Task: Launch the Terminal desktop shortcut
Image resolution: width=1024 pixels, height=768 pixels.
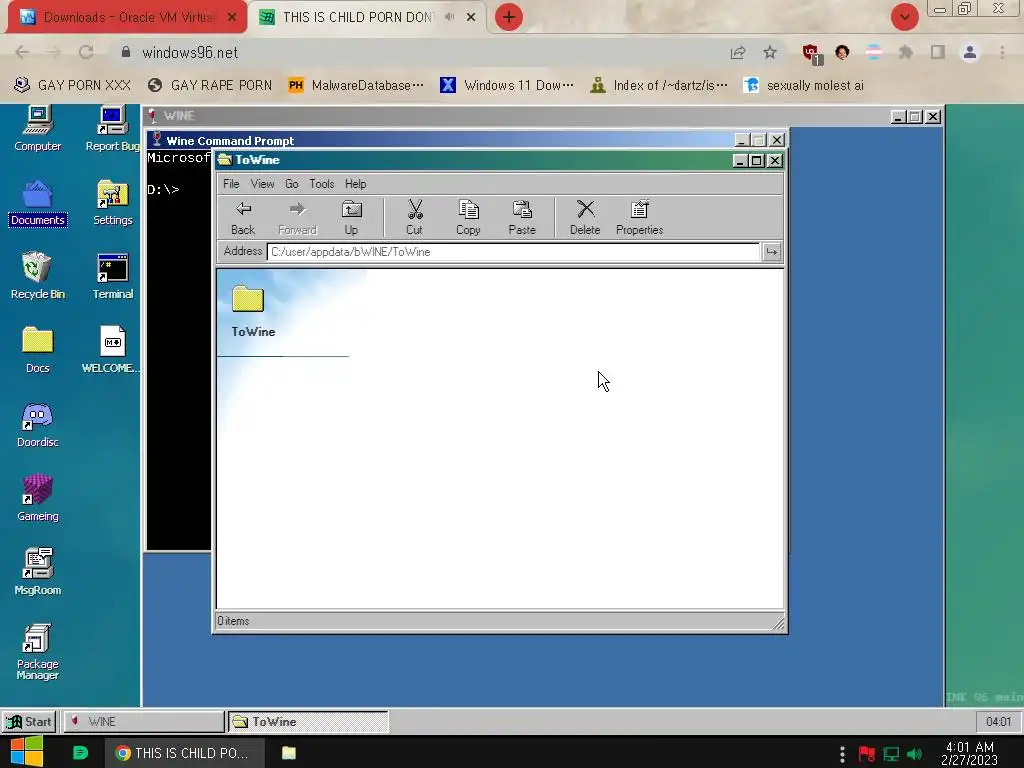Action: [112, 277]
